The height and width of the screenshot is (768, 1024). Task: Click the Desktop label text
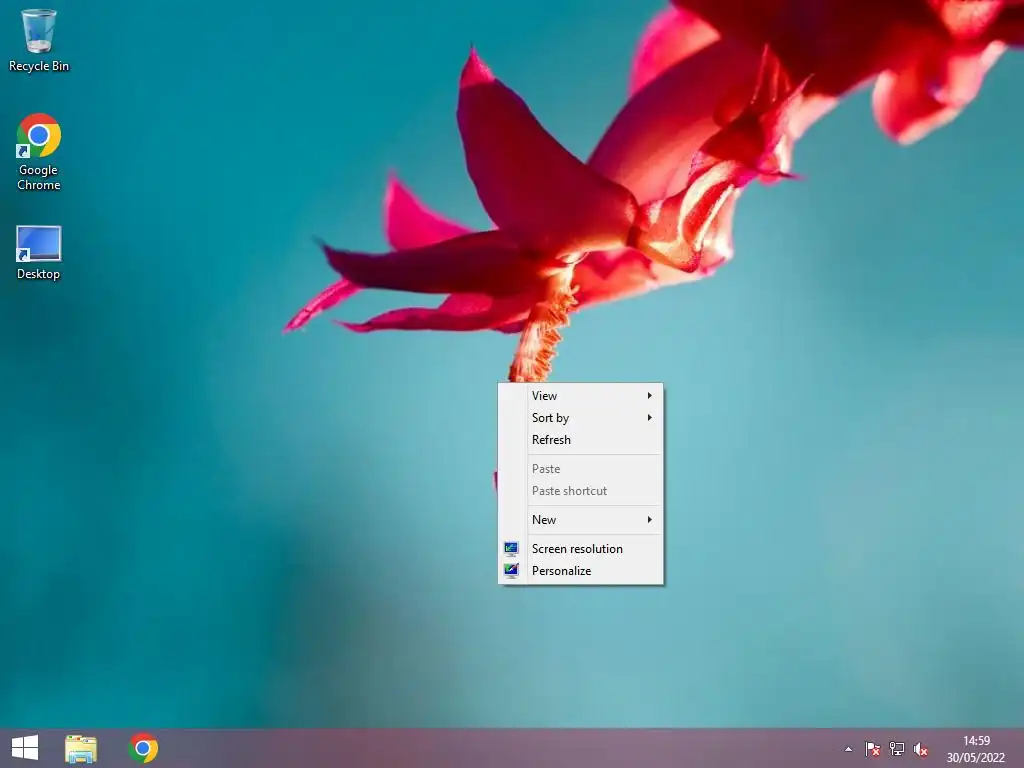pos(39,274)
